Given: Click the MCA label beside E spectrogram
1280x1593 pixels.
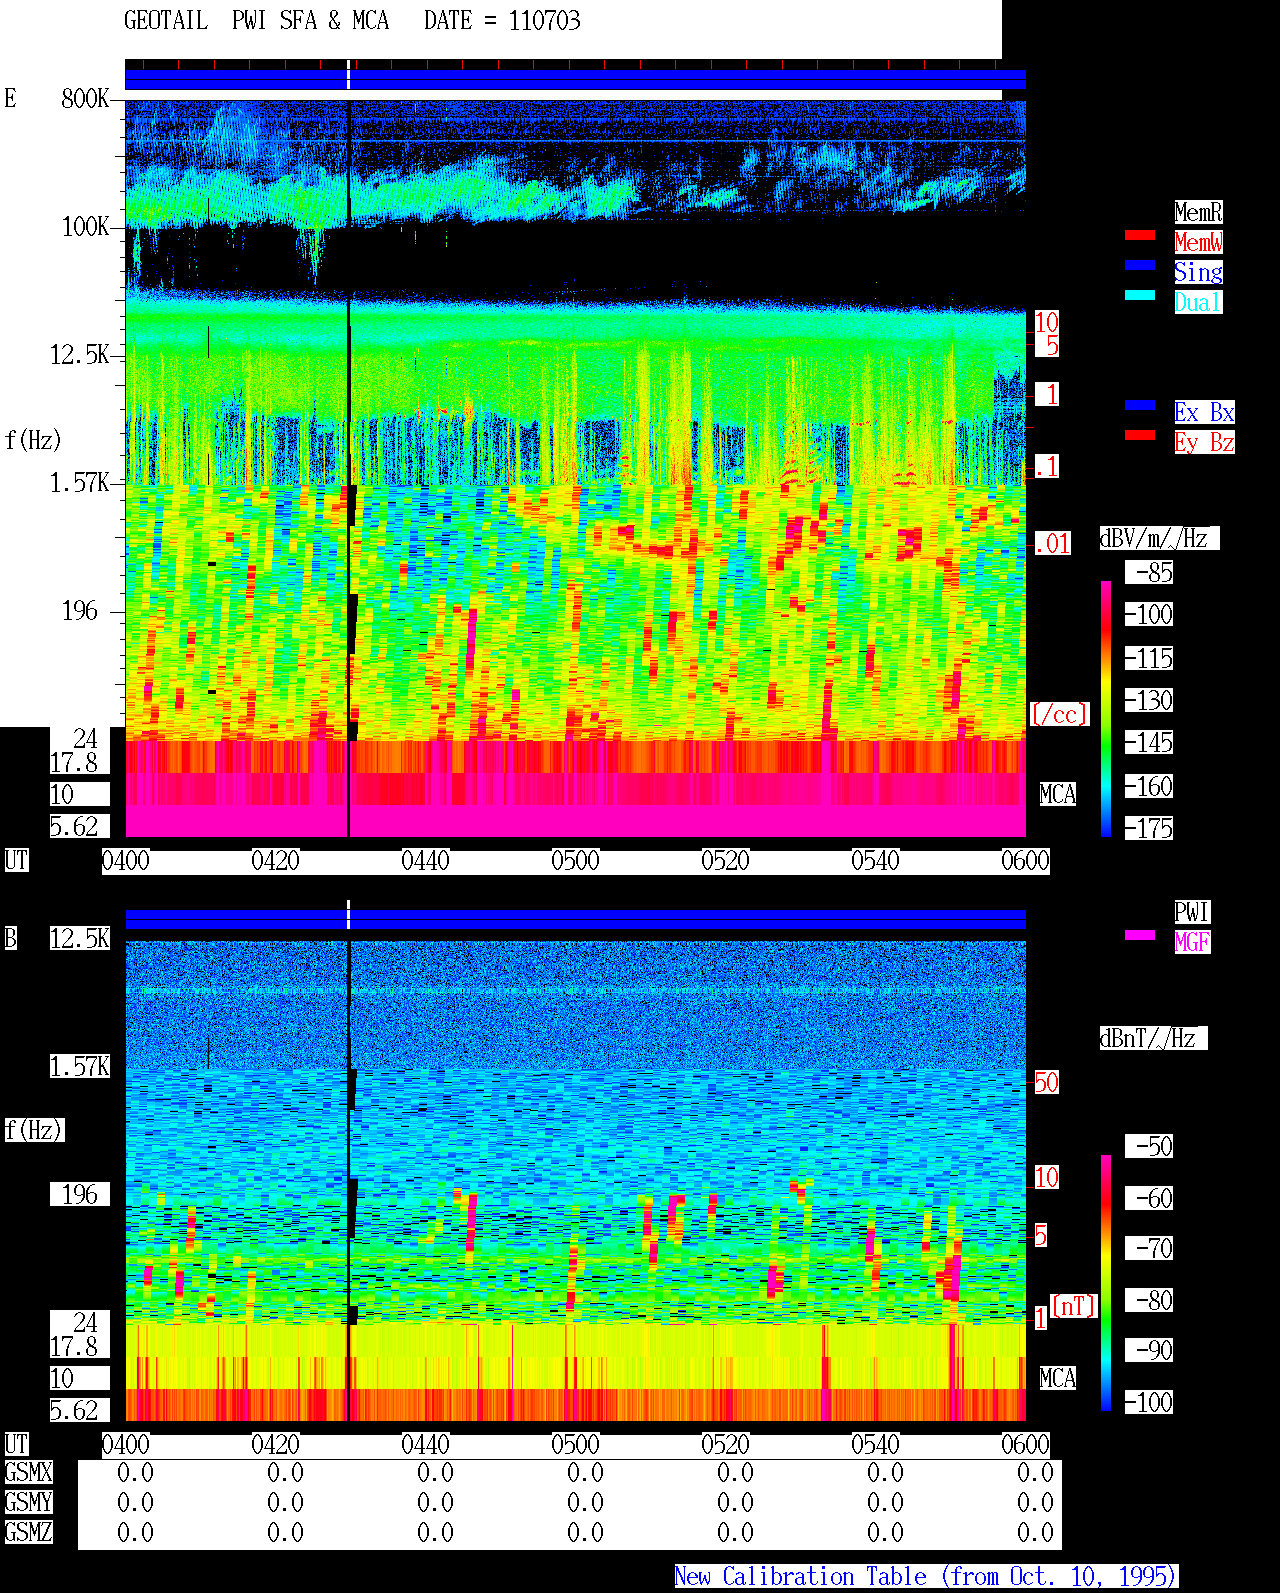Looking at the screenshot, I should coord(1057,795).
